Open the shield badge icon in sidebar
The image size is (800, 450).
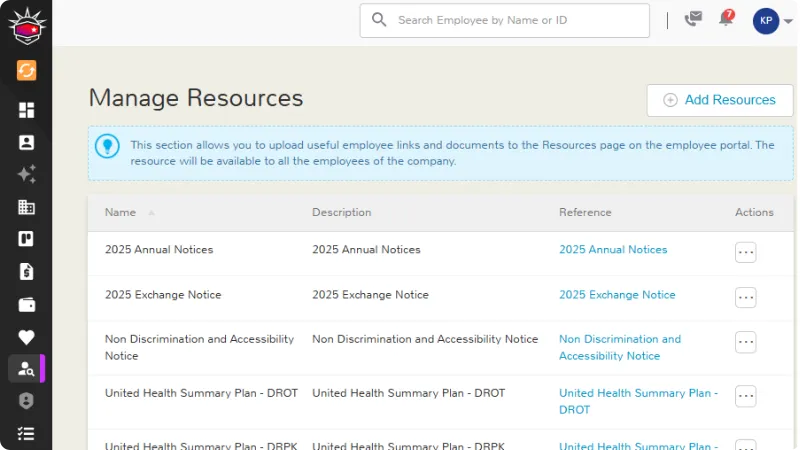pos(27,401)
